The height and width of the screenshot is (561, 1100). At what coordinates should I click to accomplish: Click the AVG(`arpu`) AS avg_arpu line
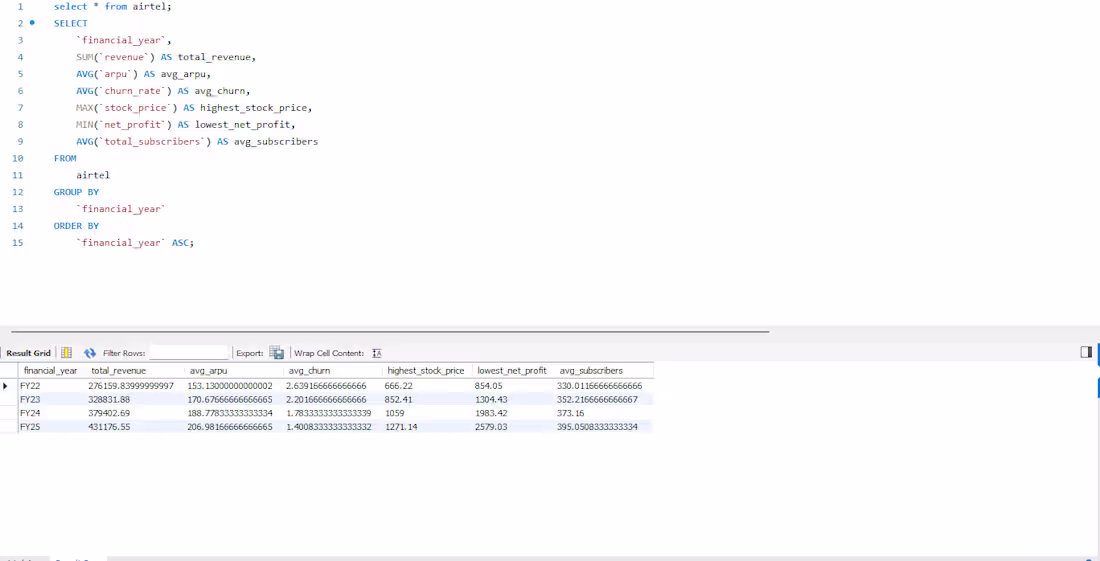coord(144,74)
